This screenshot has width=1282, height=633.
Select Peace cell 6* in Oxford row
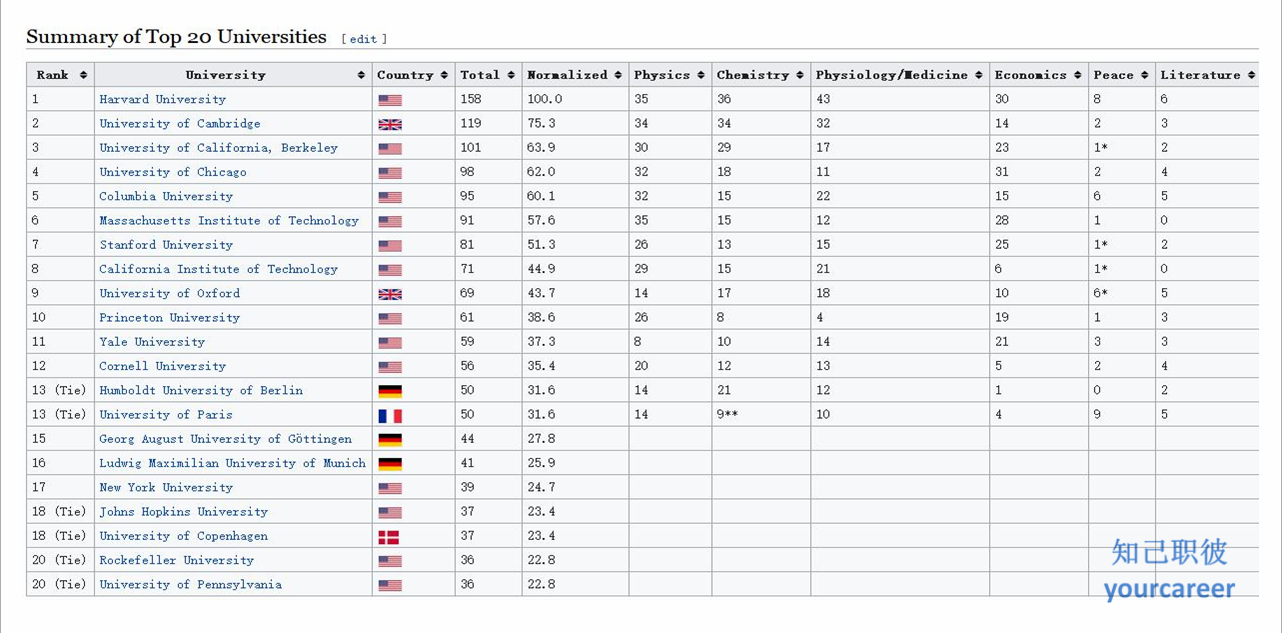[1101, 293]
